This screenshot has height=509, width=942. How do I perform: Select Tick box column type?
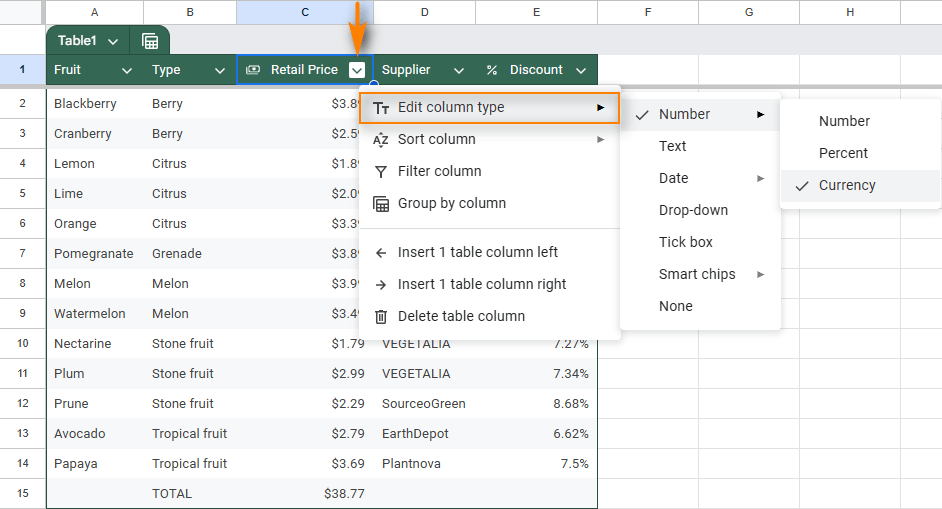tap(700, 242)
